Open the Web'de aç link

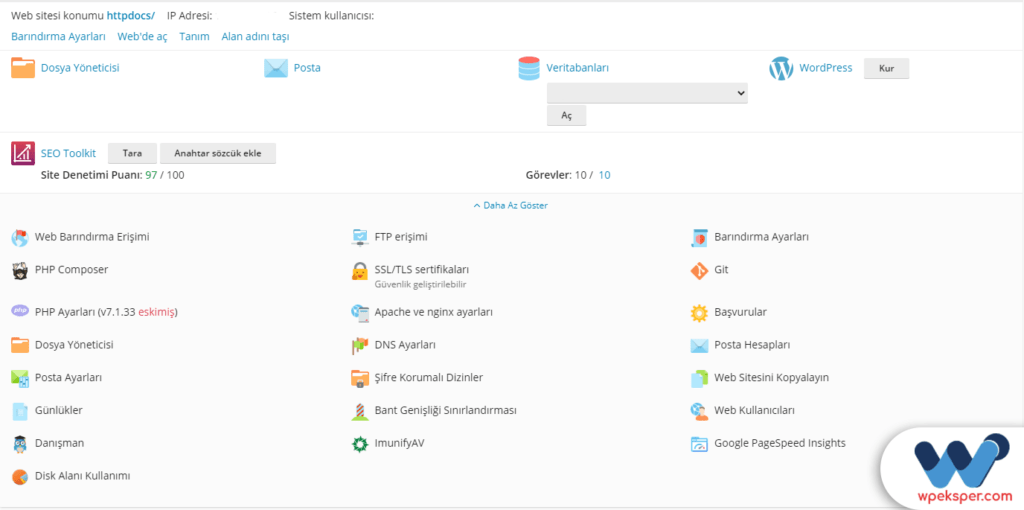142,36
